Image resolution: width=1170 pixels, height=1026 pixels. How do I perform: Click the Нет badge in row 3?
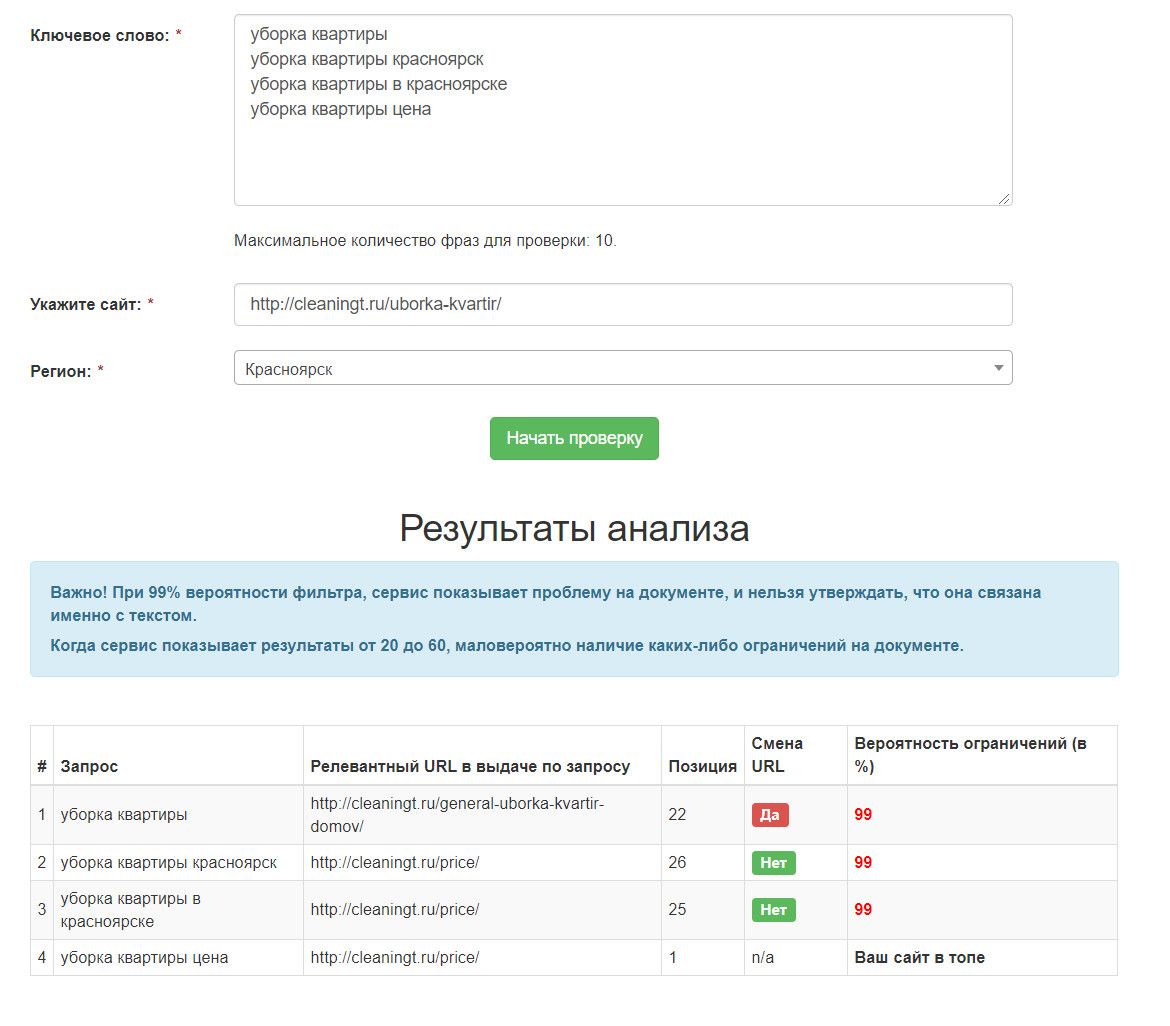[774, 910]
